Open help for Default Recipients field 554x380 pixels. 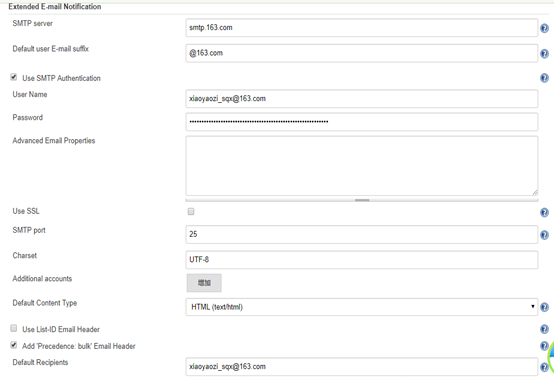(544, 367)
